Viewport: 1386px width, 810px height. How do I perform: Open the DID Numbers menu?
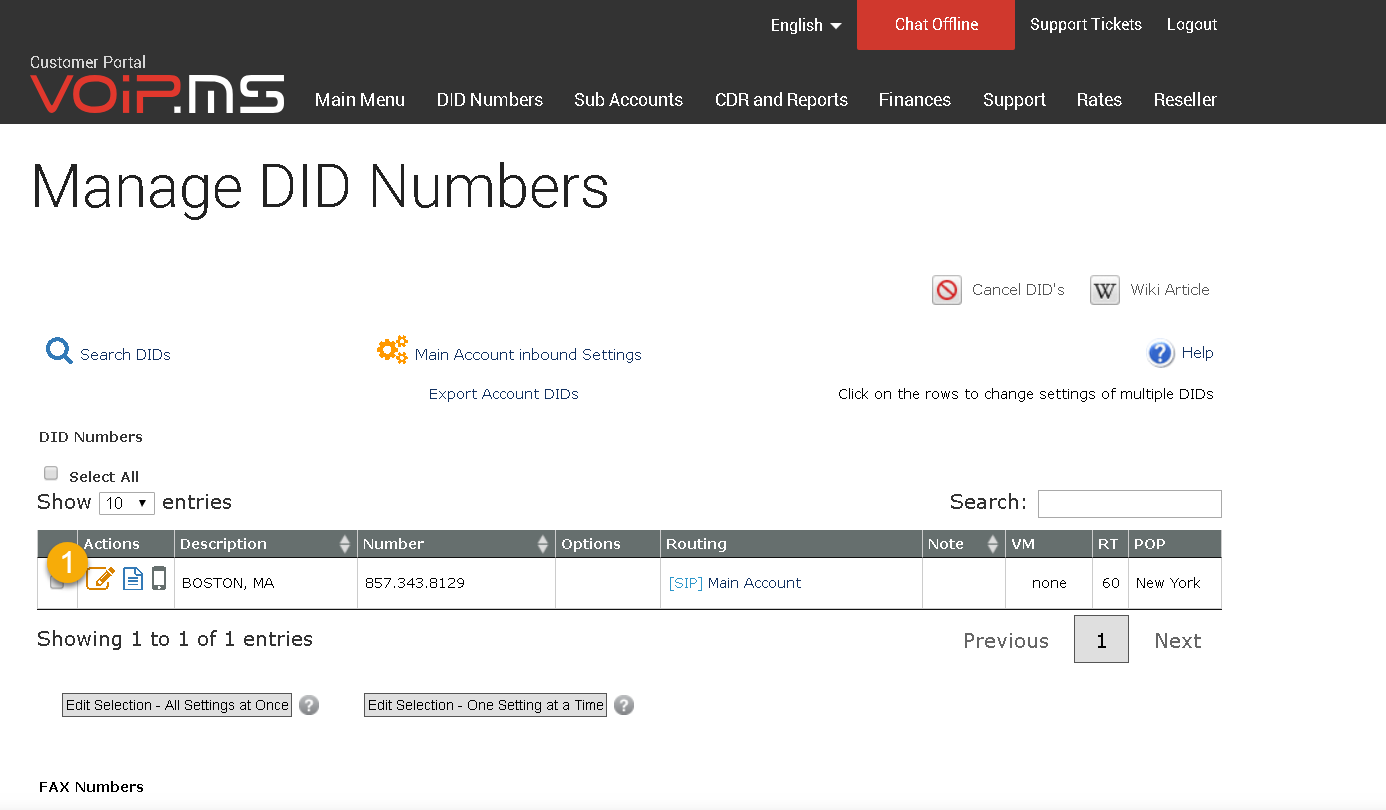(490, 100)
